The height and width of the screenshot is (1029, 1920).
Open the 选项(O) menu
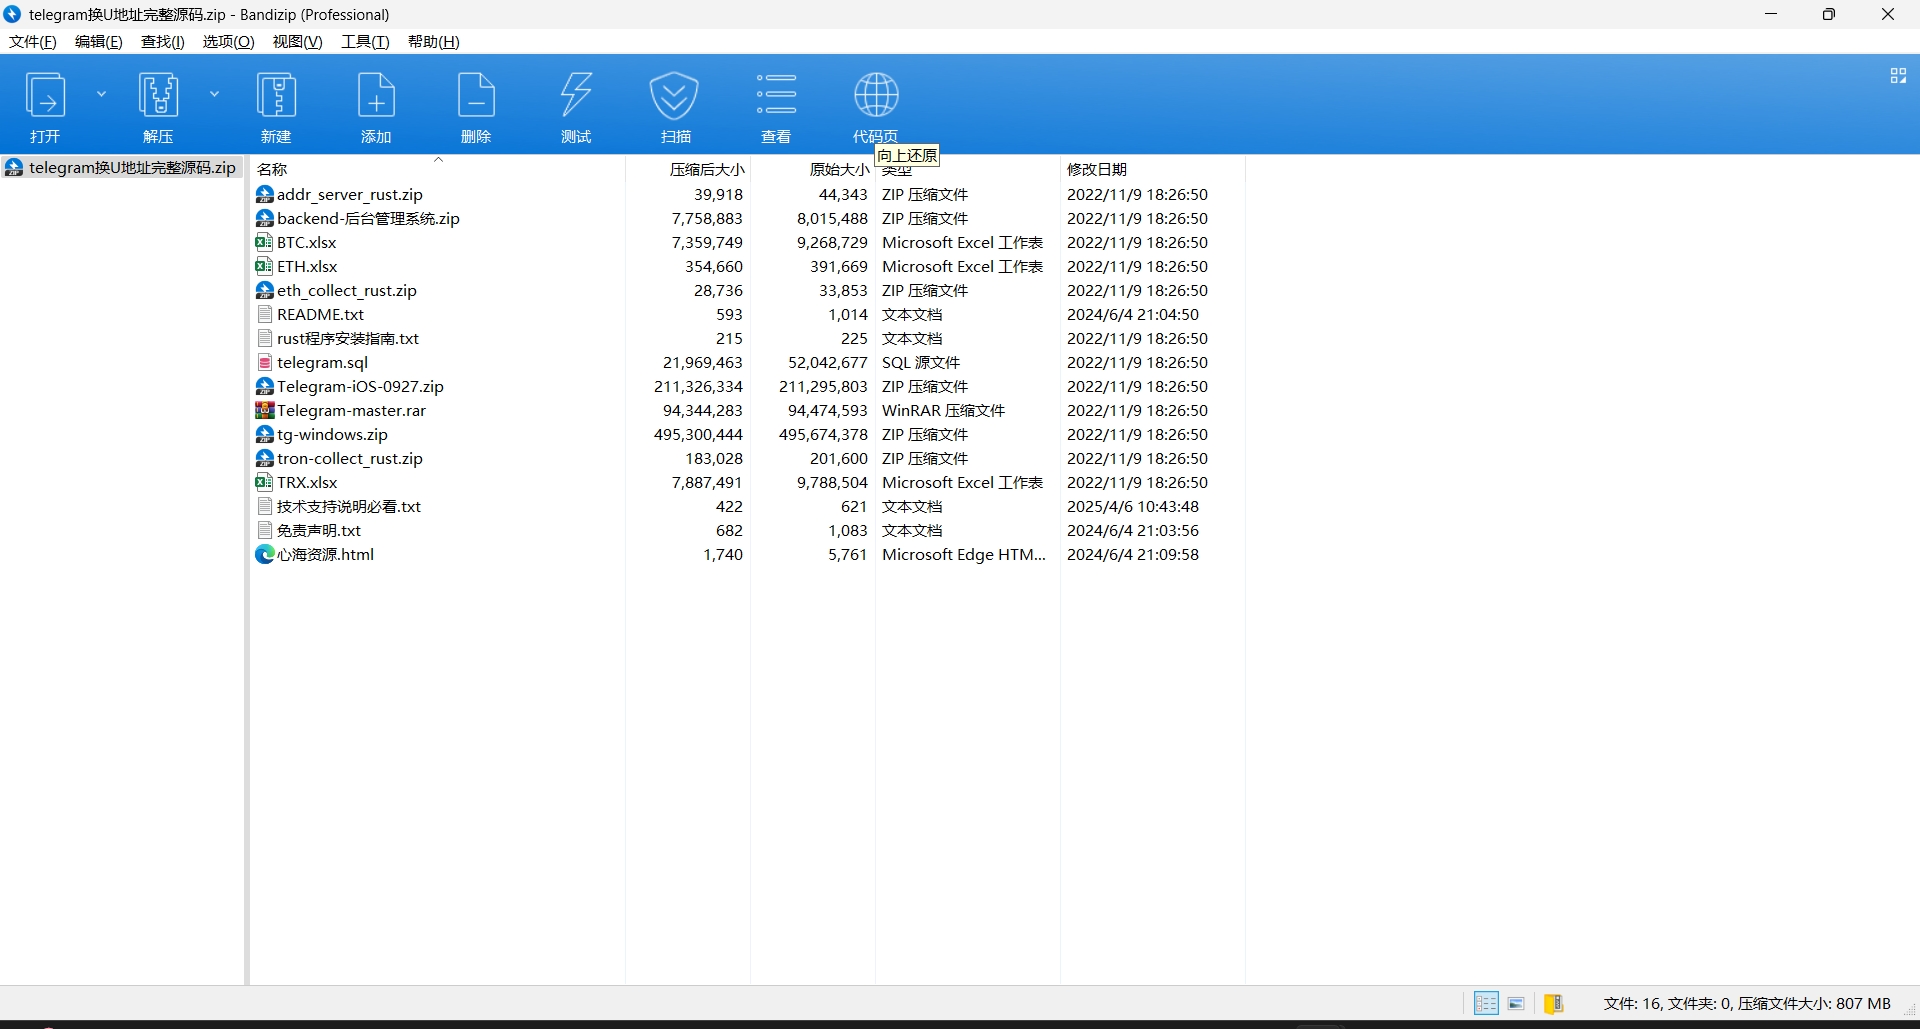click(229, 42)
